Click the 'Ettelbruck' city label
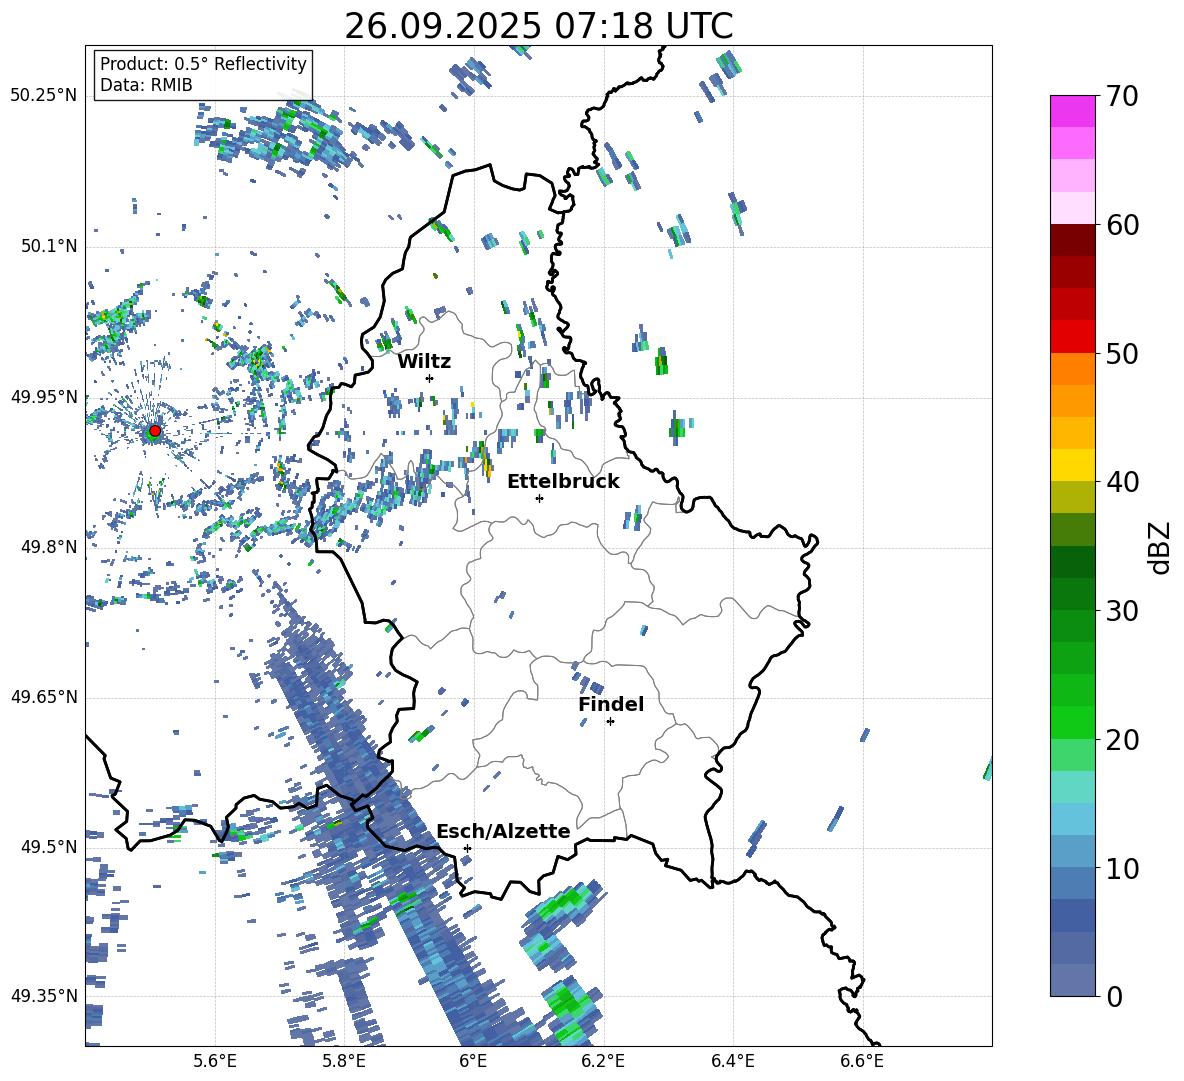 click(x=563, y=482)
